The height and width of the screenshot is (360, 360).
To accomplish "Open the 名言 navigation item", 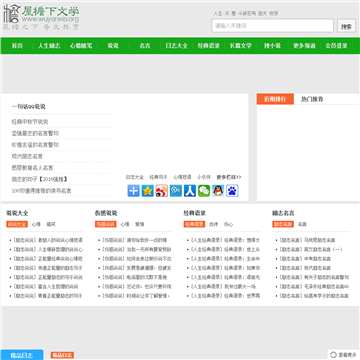I will click(145, 46).
